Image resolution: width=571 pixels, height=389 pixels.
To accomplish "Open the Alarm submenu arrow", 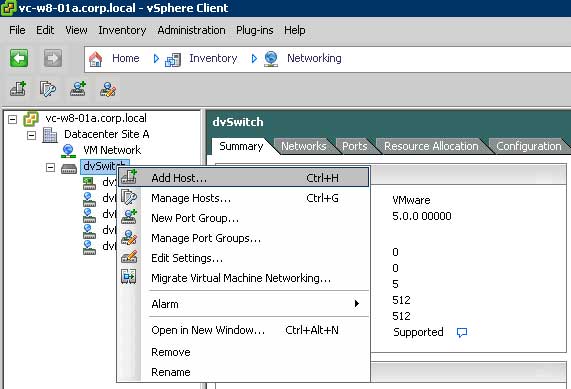I will pos(357,304).
